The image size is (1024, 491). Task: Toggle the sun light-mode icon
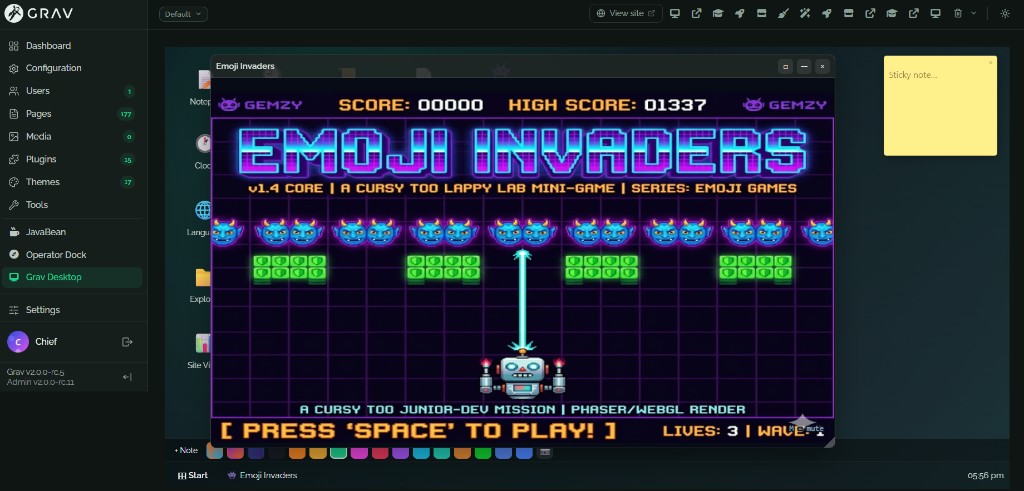[1005, 13]
